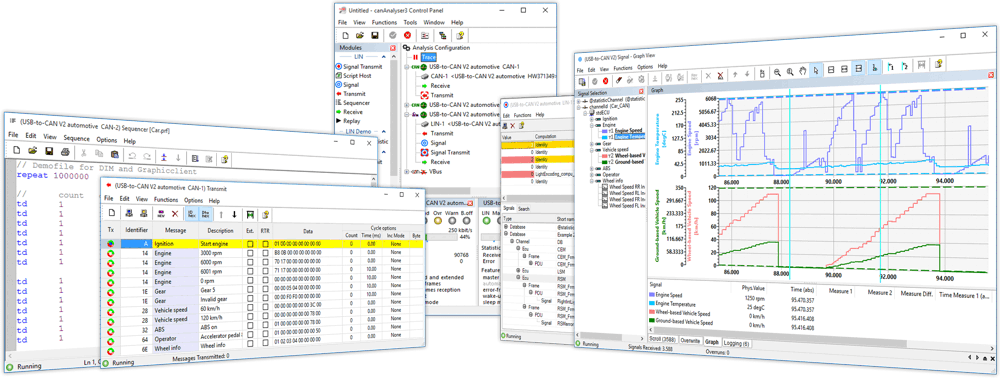Click move up arrow in Transmit toolbar

point(221,215)
